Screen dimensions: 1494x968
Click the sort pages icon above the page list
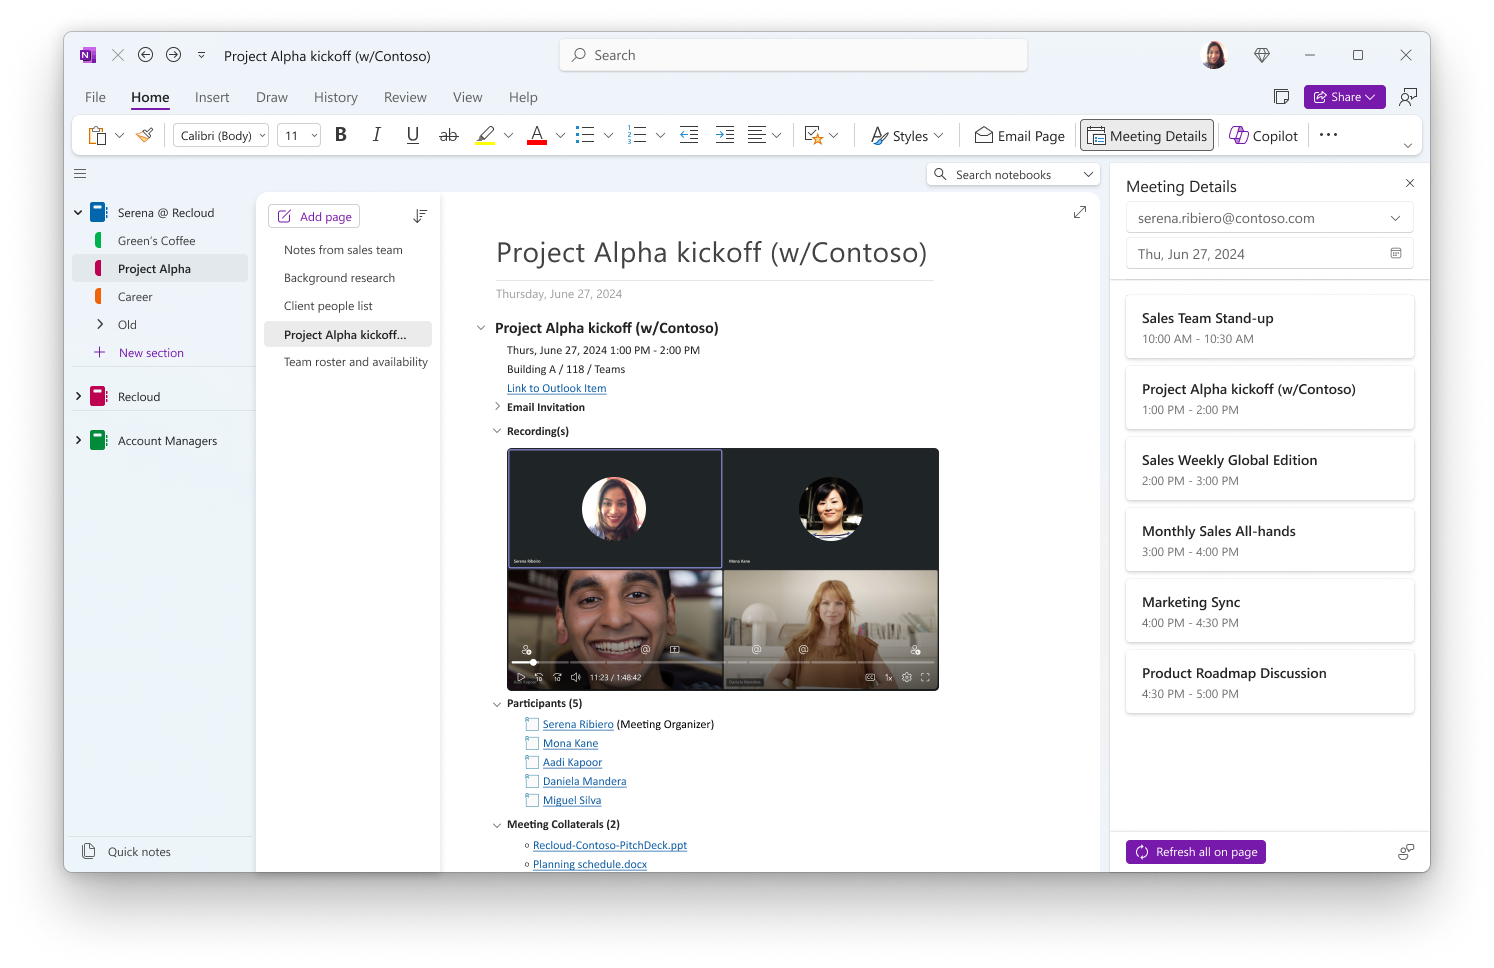tap(420, 215)
